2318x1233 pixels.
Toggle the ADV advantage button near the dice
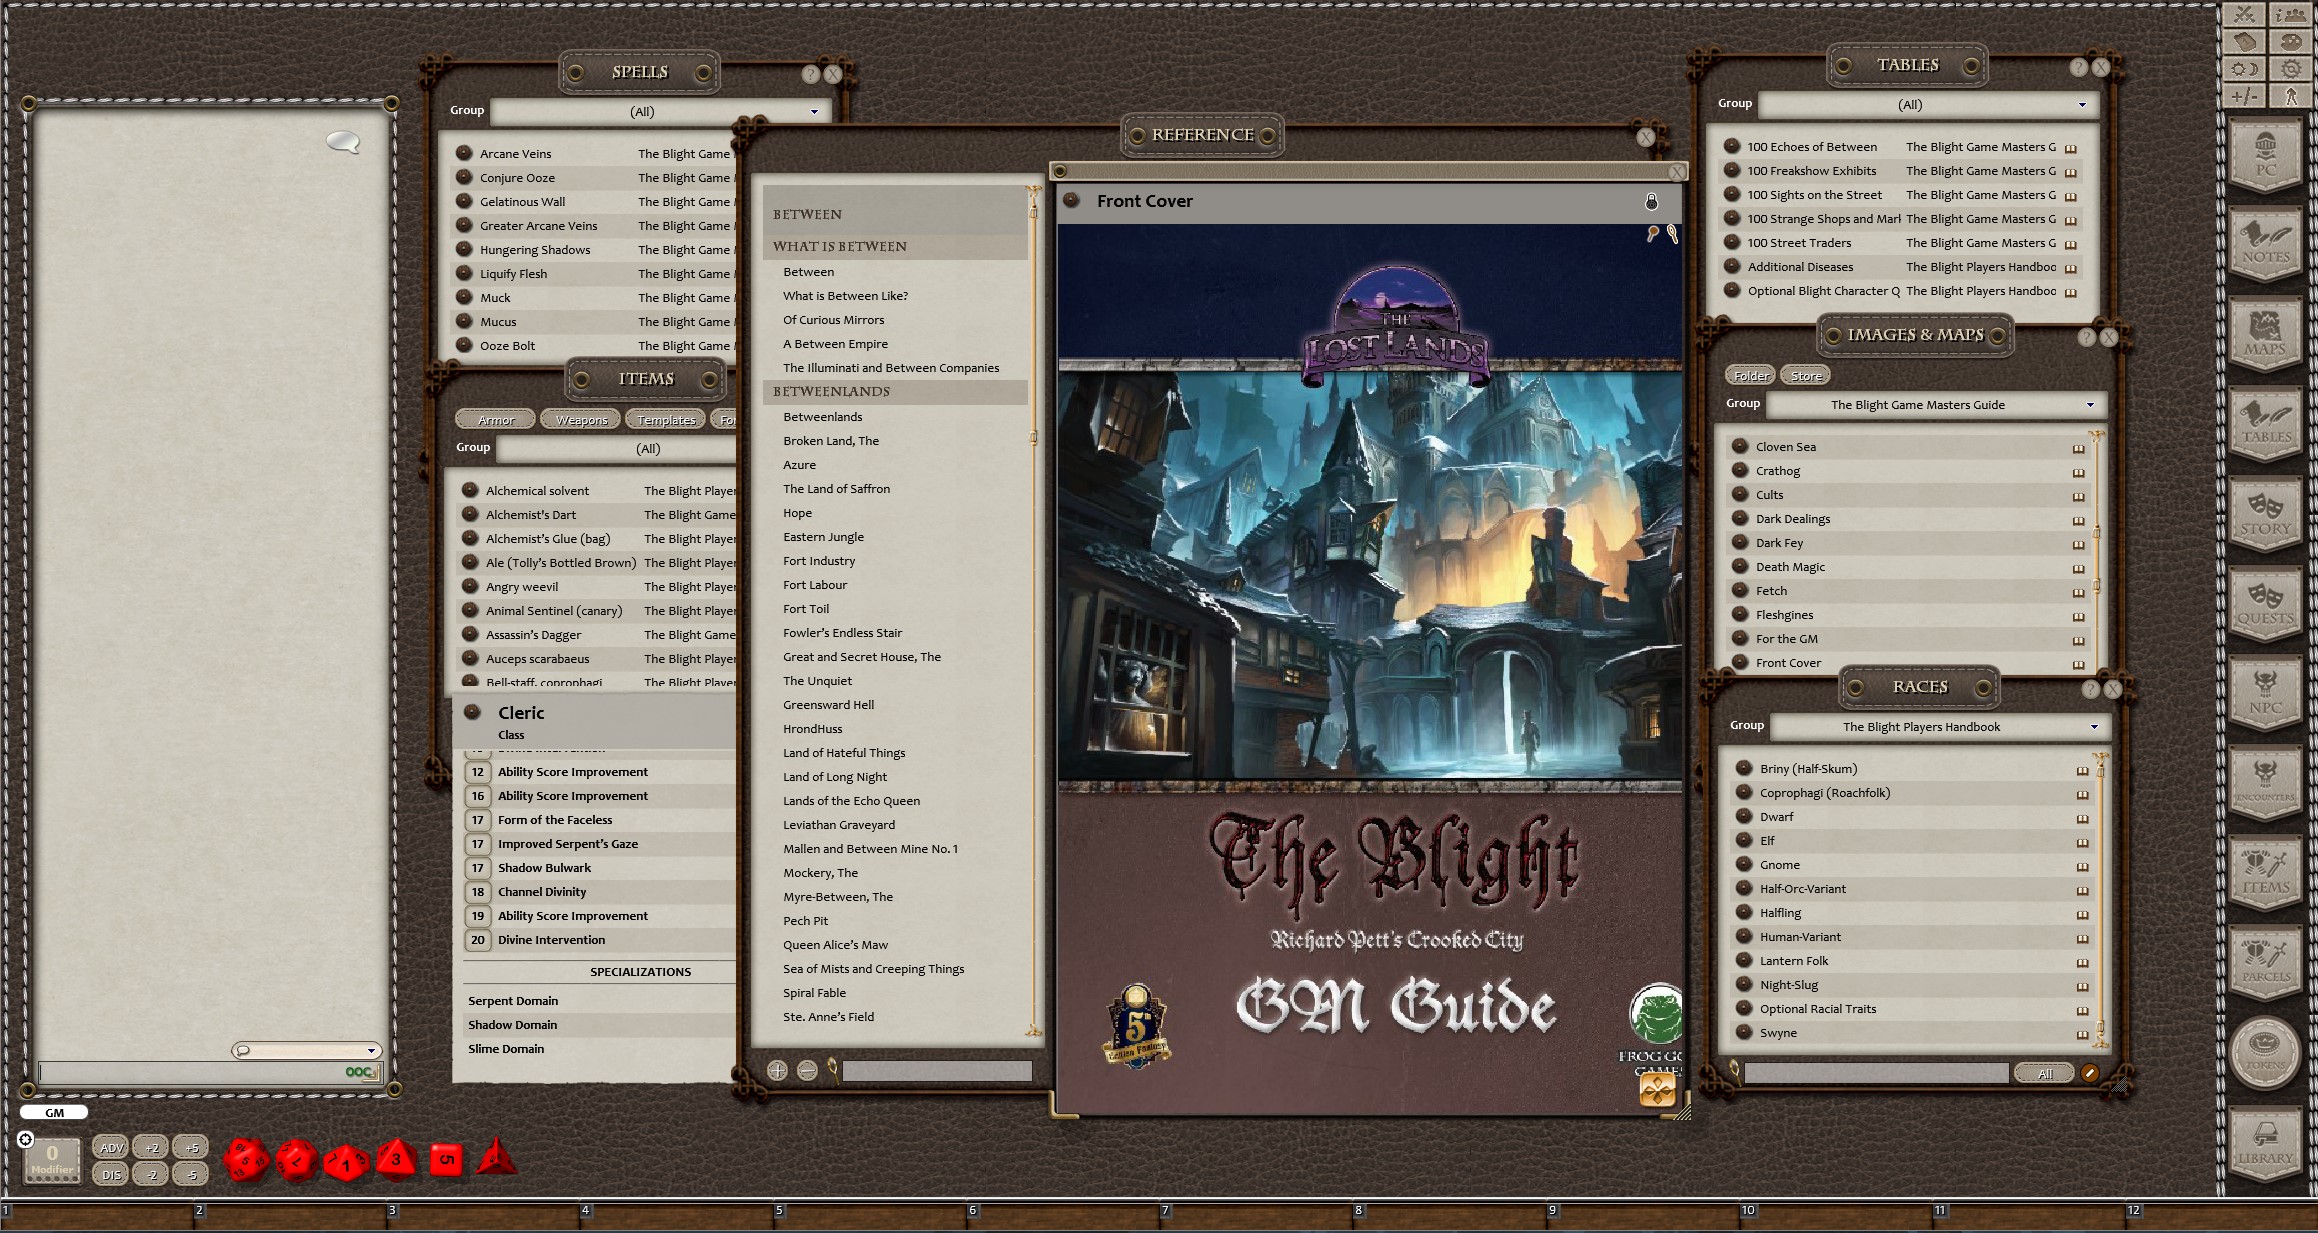coord(112,1148)
